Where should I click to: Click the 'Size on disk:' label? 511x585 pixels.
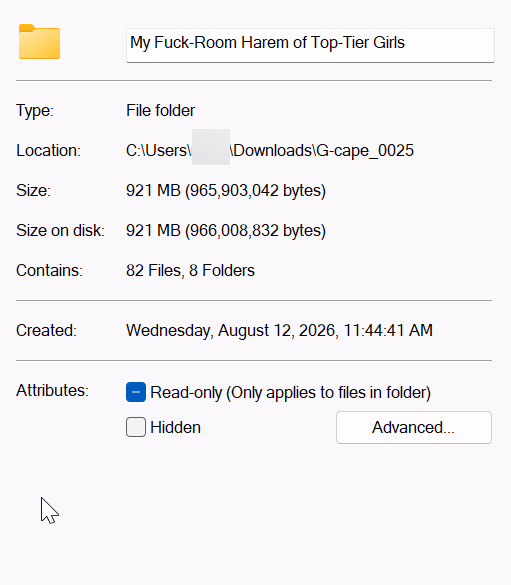click(60, 231)
